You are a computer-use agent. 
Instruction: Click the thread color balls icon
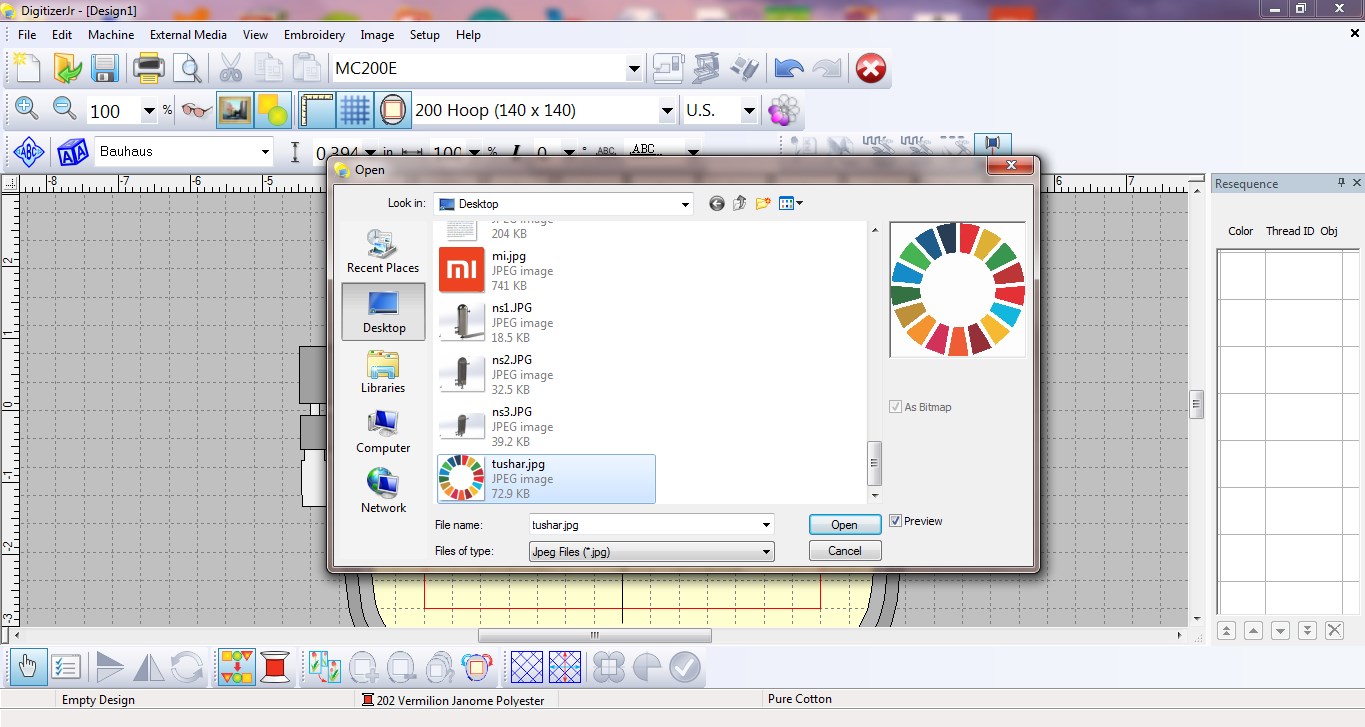[x=784, y=110]
